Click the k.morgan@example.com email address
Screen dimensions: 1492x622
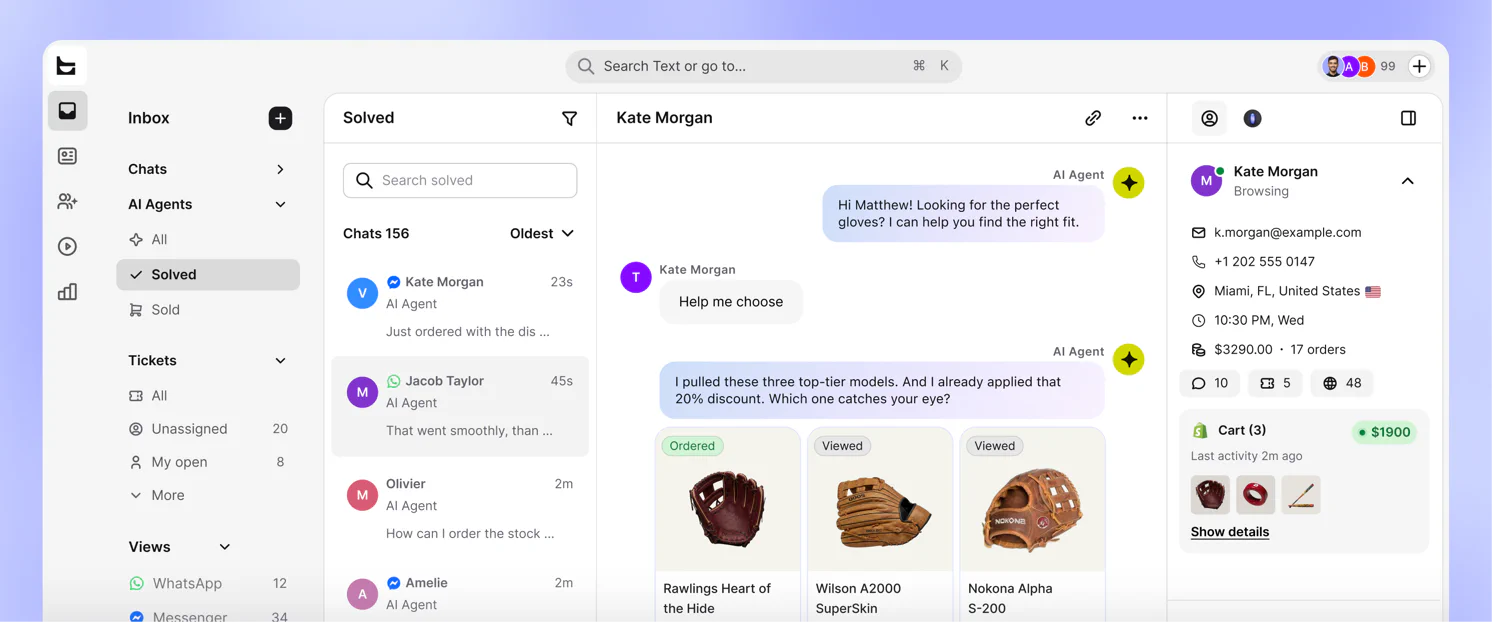coord(1287,232)
